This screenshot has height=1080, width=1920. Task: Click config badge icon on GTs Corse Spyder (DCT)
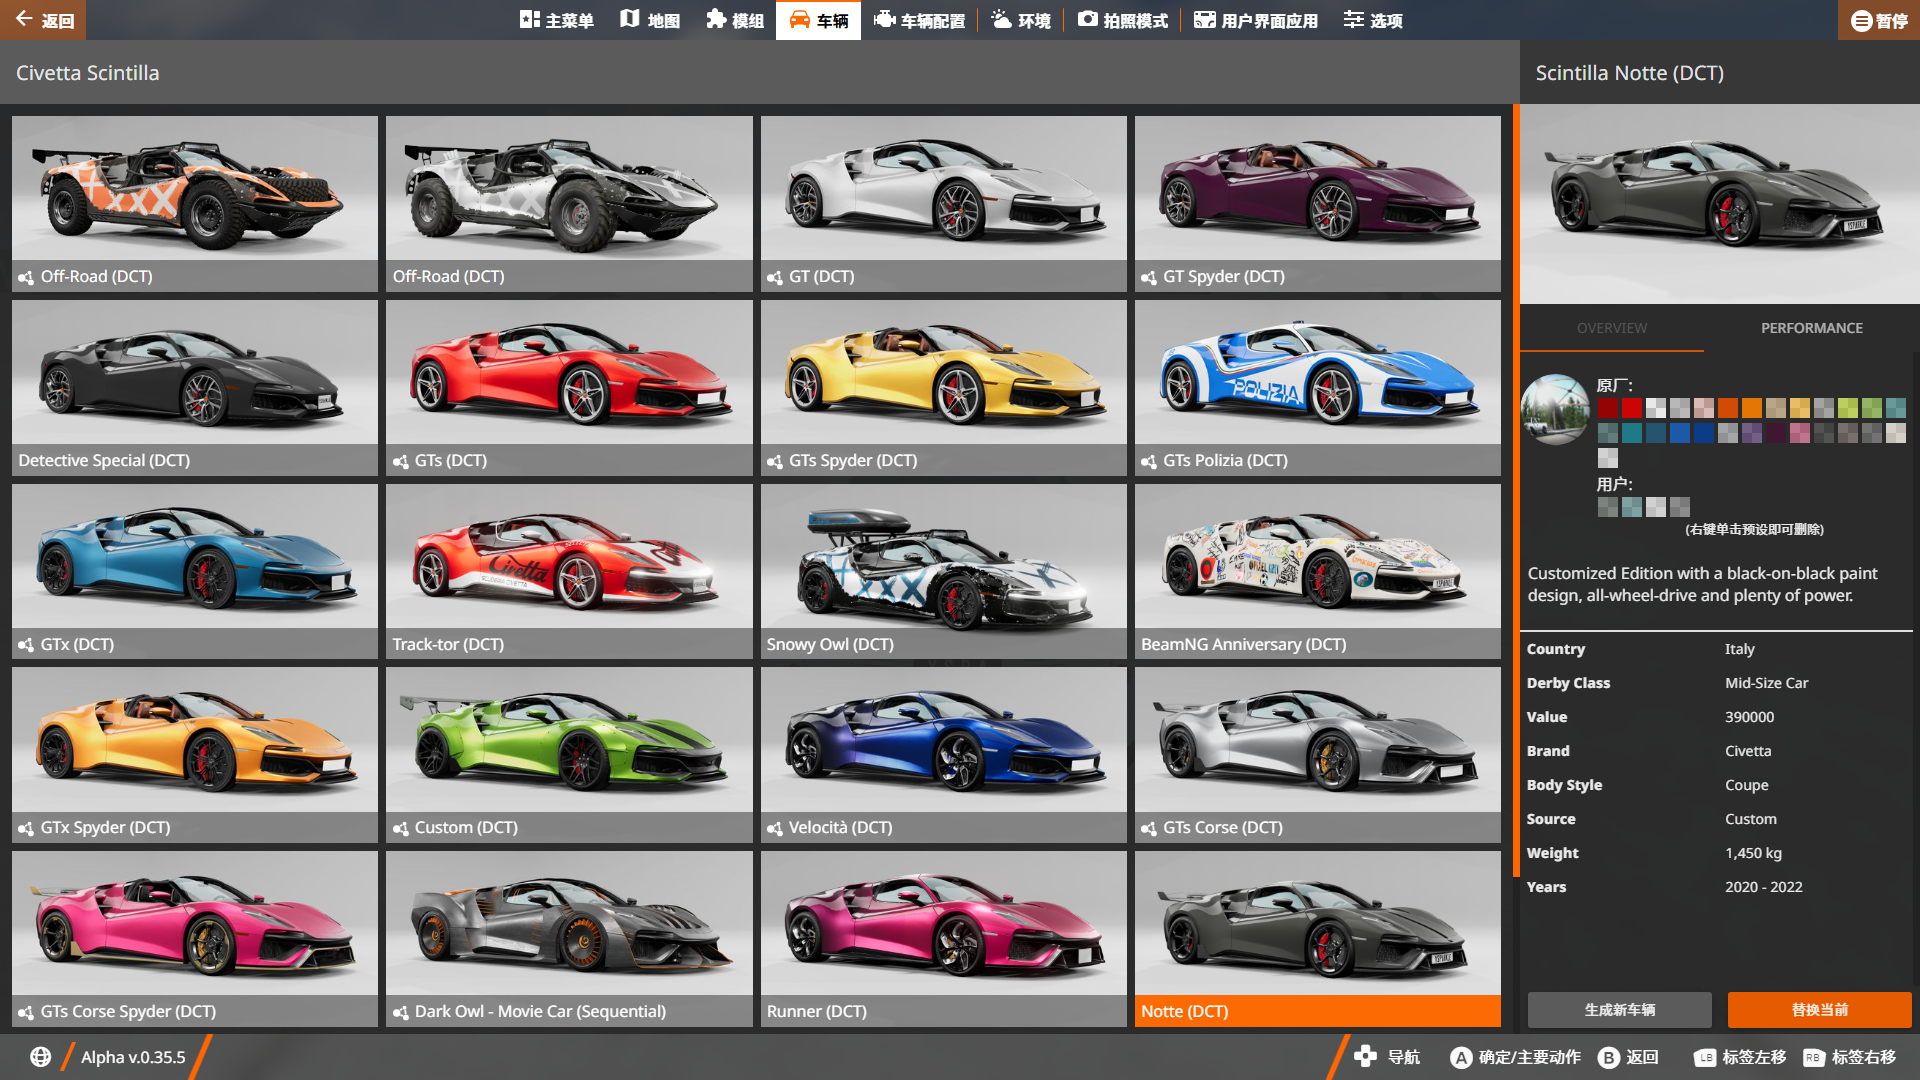click(27, 1012)
